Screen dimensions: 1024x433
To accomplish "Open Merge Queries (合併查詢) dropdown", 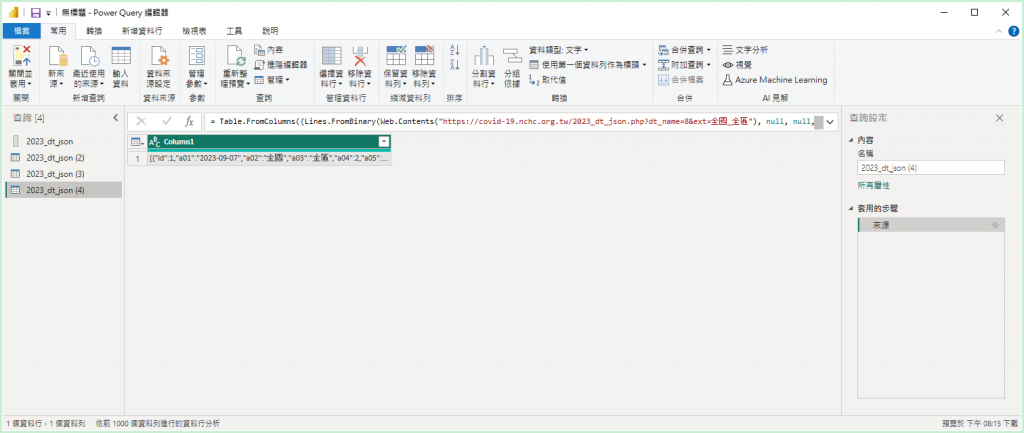I will [x=684, y=50].
